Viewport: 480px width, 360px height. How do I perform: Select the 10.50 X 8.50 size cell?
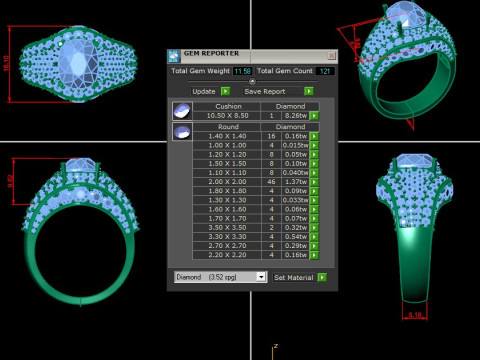[227, 116]
